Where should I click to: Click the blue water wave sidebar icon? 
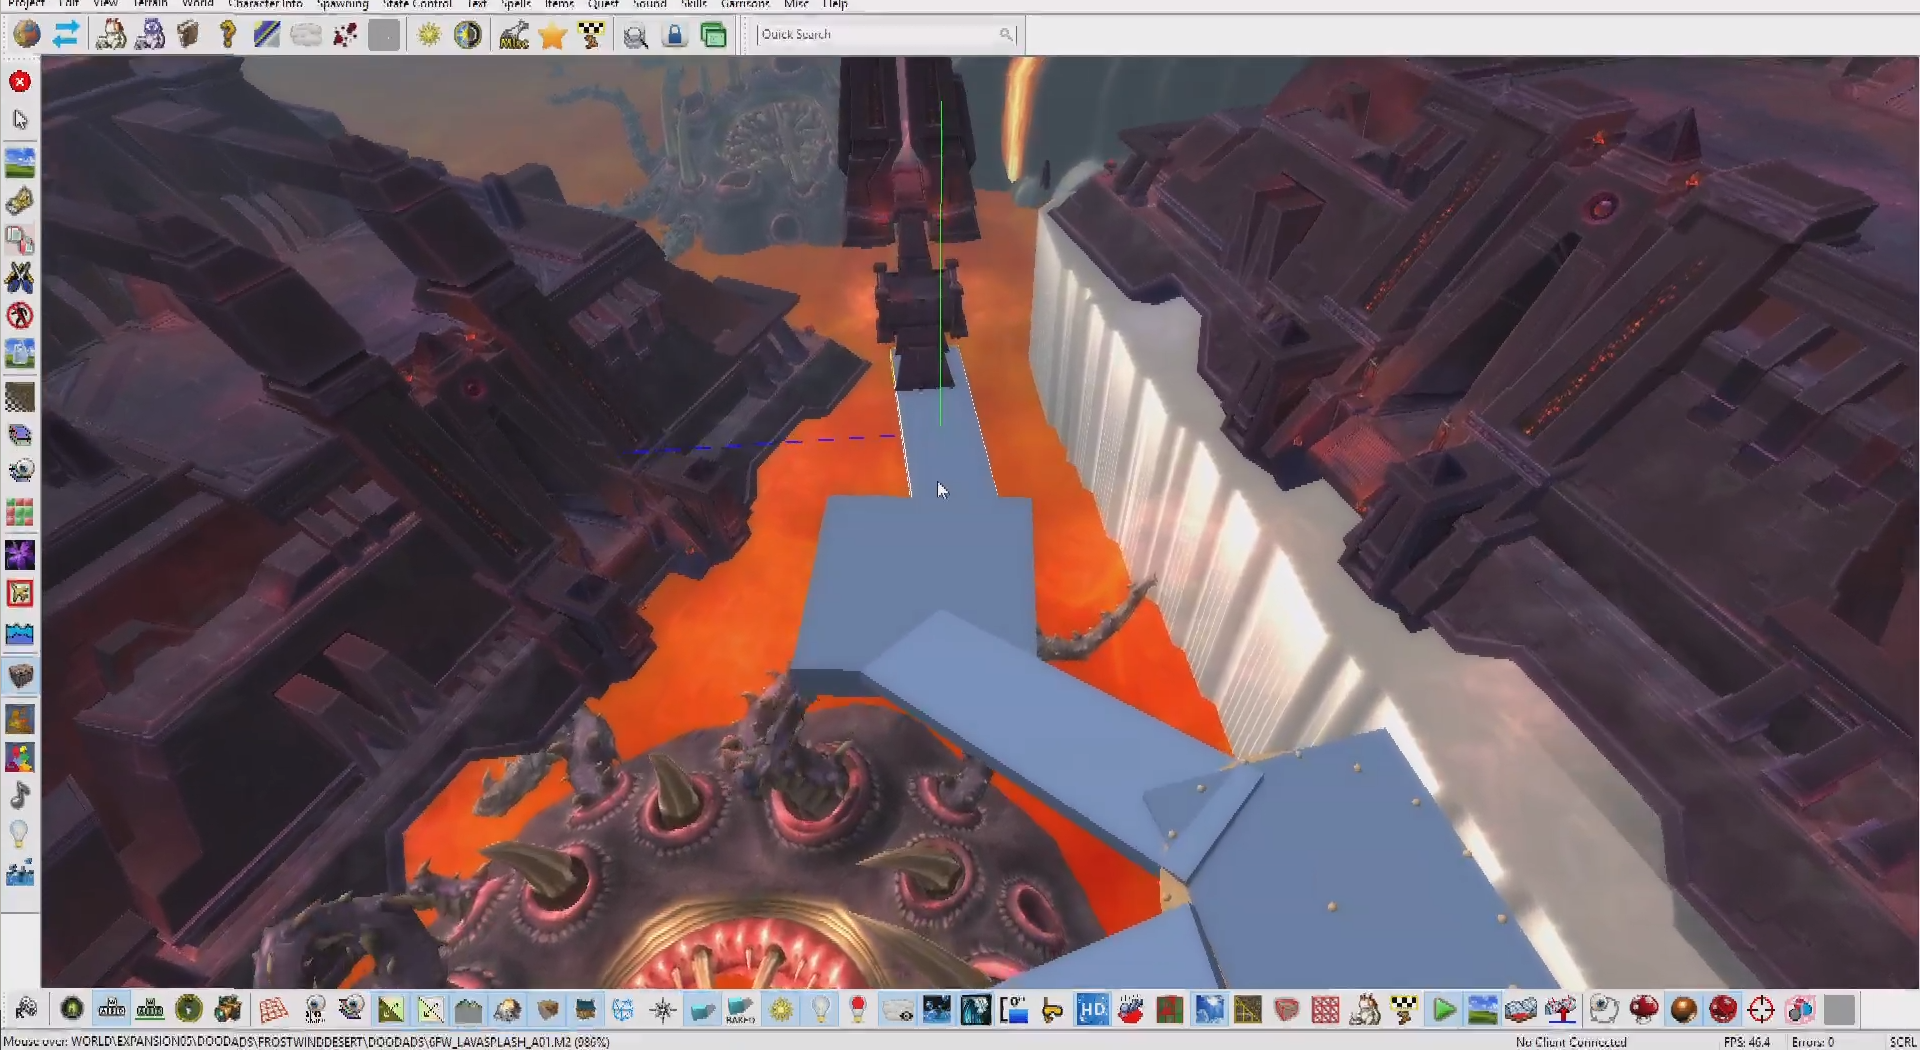click(x=20, y=634)
